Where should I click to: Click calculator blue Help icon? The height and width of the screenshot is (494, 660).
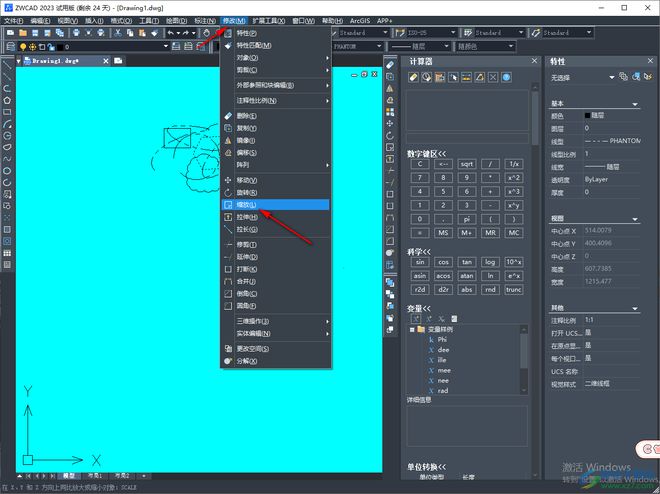pos(506,77)
